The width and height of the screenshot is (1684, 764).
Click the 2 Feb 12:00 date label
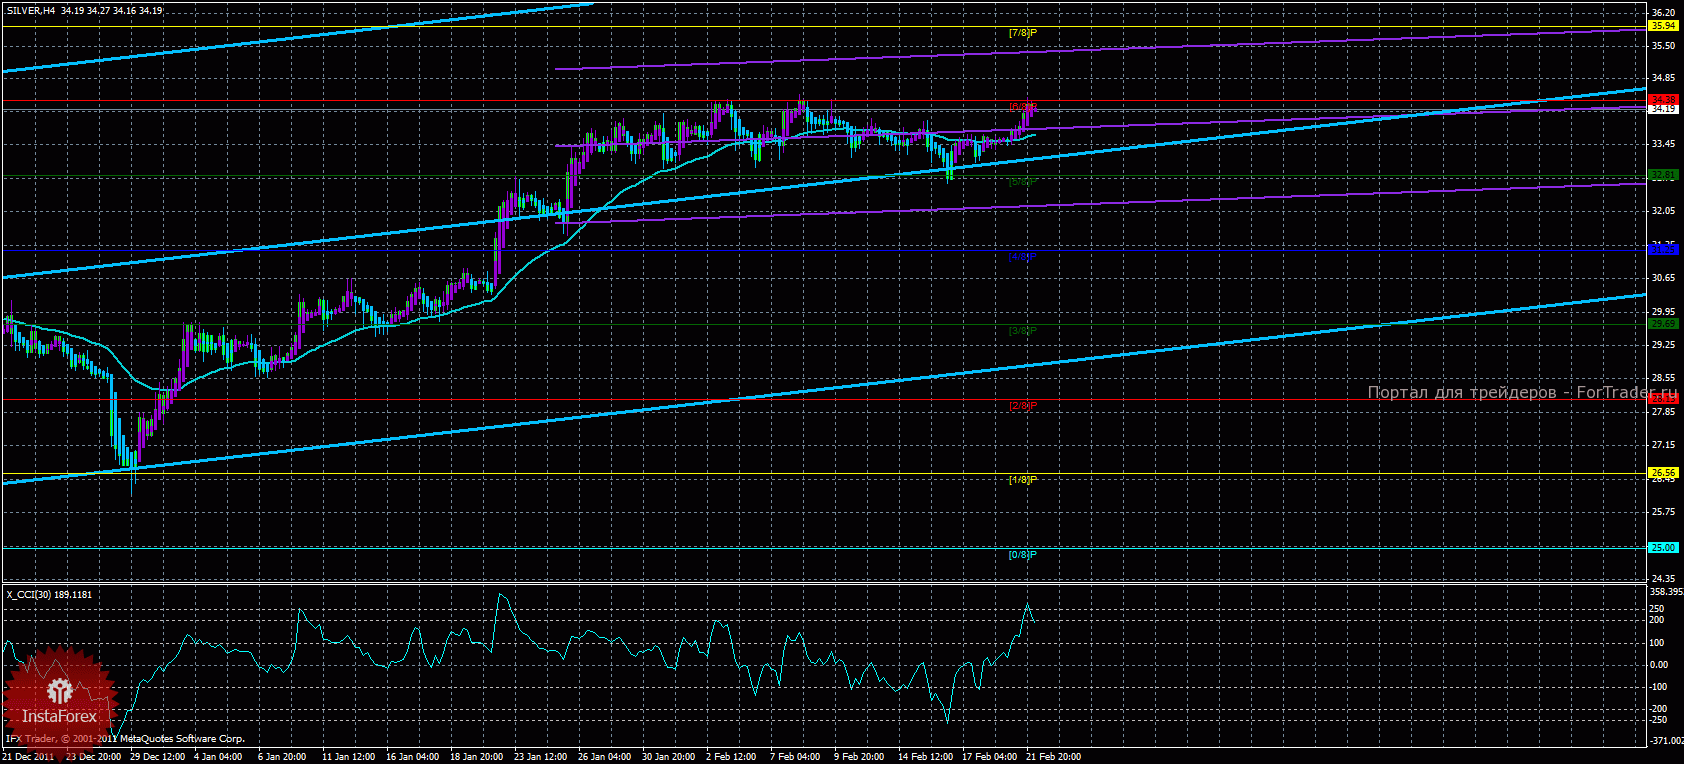pyautogui.click(x=731, y=757)
